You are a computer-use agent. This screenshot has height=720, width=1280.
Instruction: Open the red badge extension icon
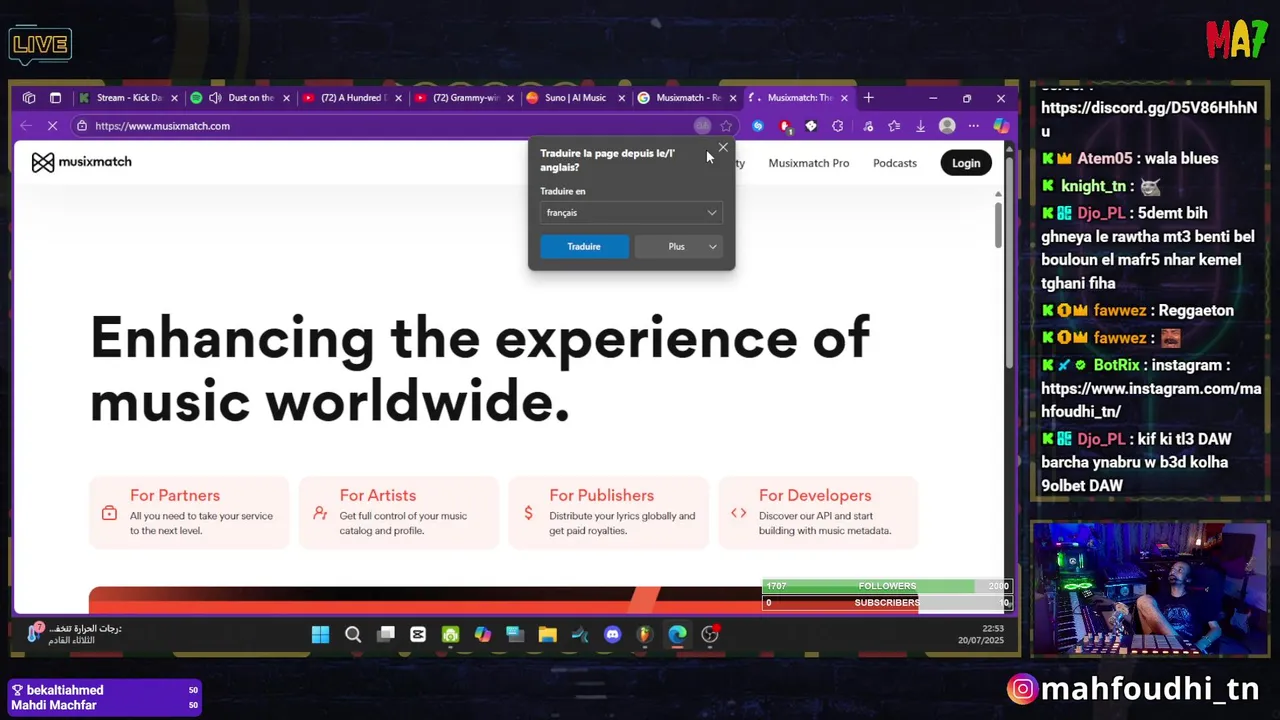pos(785,126)
